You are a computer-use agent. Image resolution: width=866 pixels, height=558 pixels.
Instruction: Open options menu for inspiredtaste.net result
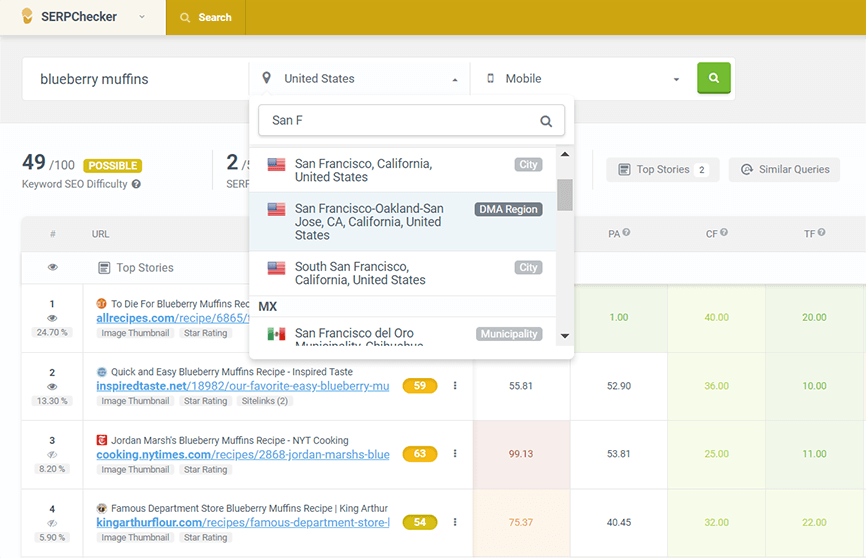click(455, 385)
